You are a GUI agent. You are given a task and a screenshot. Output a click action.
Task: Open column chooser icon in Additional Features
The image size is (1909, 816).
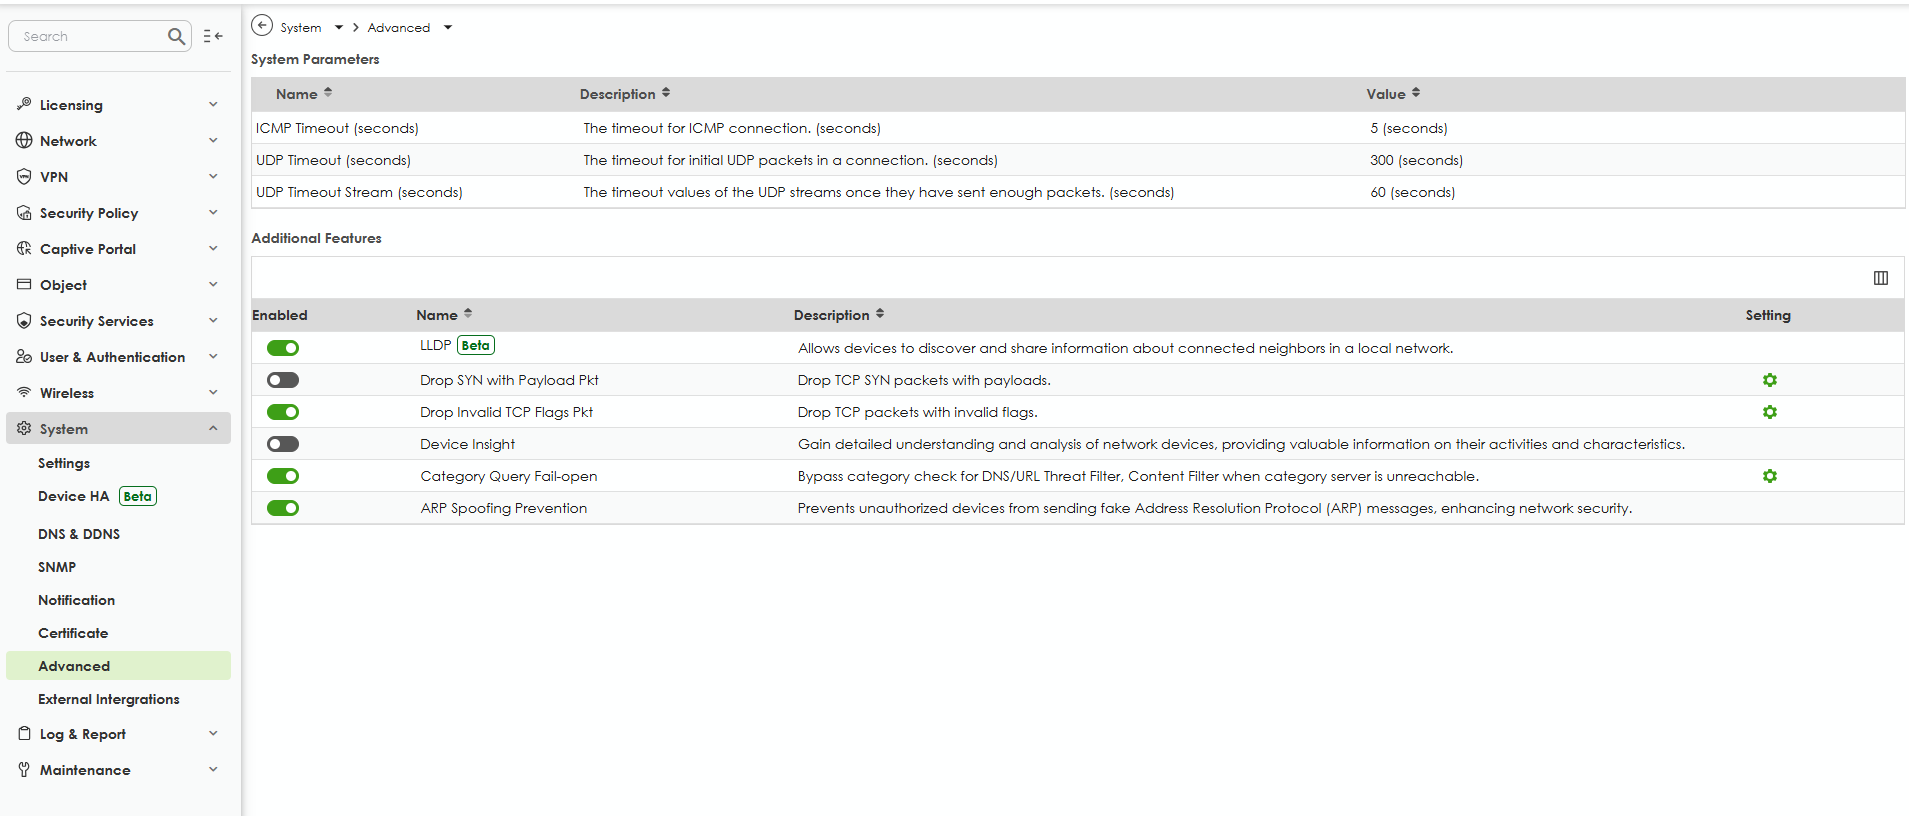[1880, 278]
